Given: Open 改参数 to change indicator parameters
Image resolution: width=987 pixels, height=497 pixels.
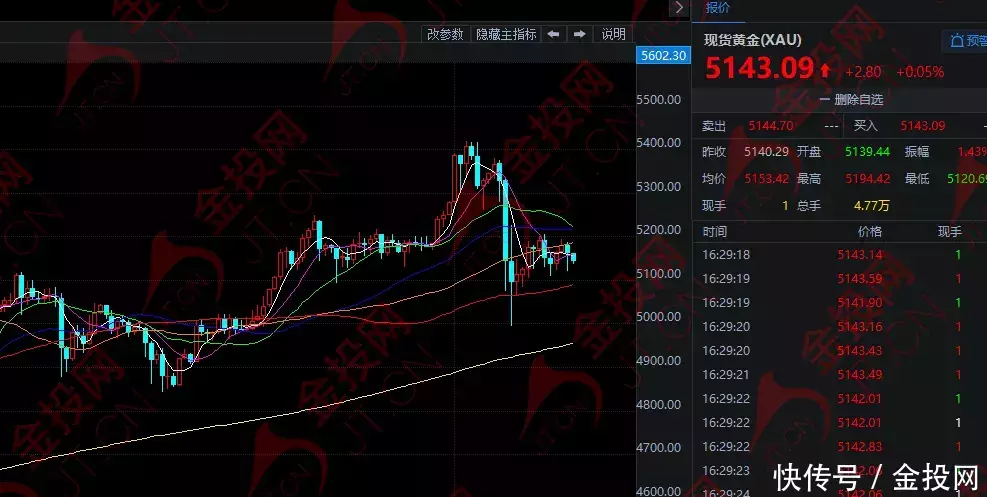Looking at the screenshot, I should pos(445,34).
